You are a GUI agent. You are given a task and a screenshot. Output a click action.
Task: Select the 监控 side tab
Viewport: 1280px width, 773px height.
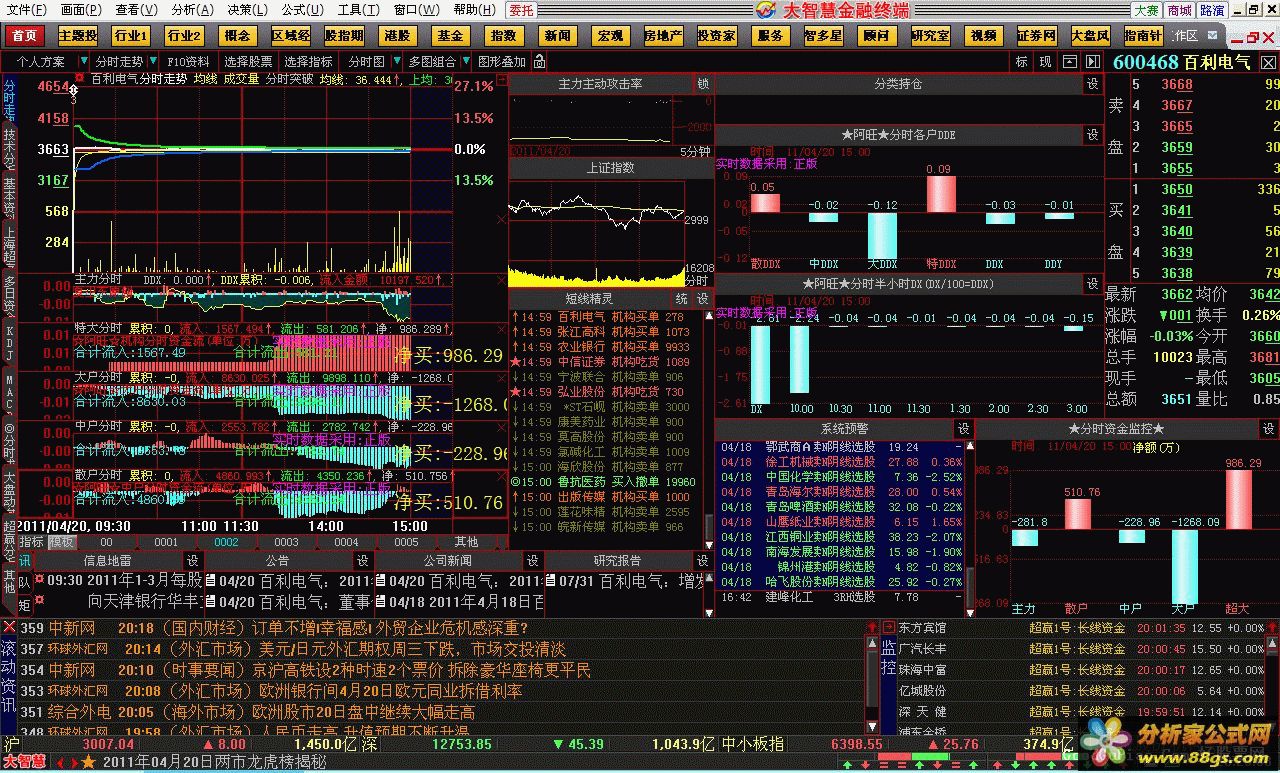(x=888, y=657)
